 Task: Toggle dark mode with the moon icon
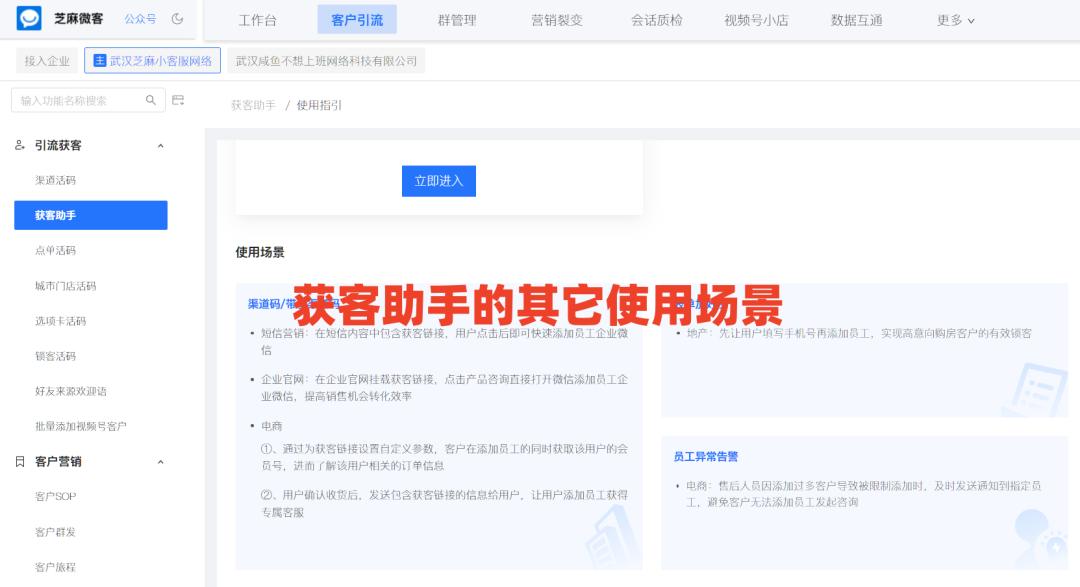pos(178,19)
